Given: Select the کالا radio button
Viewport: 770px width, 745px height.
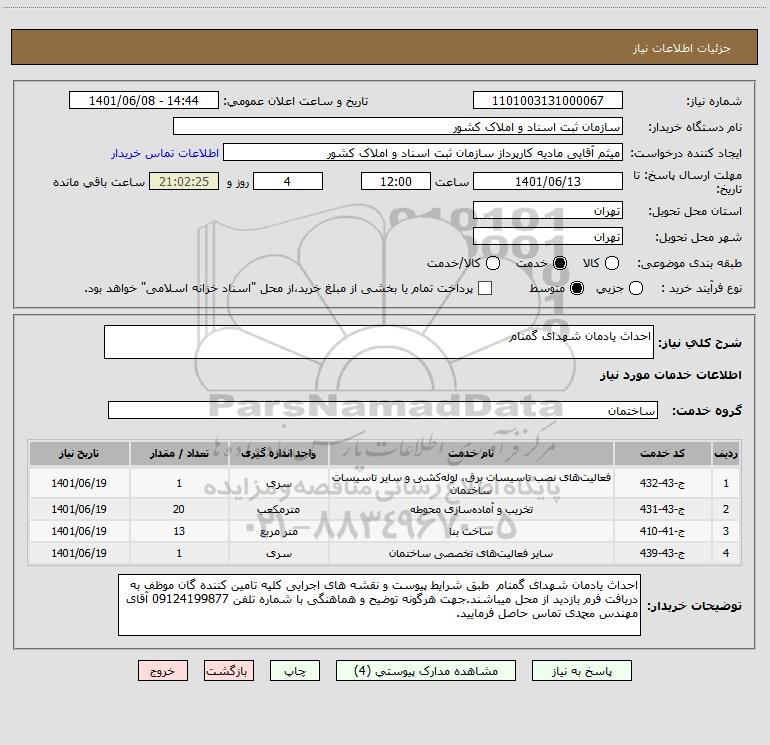Looking at the screenshot, I should pyautogui.click(x=611, y=263).
